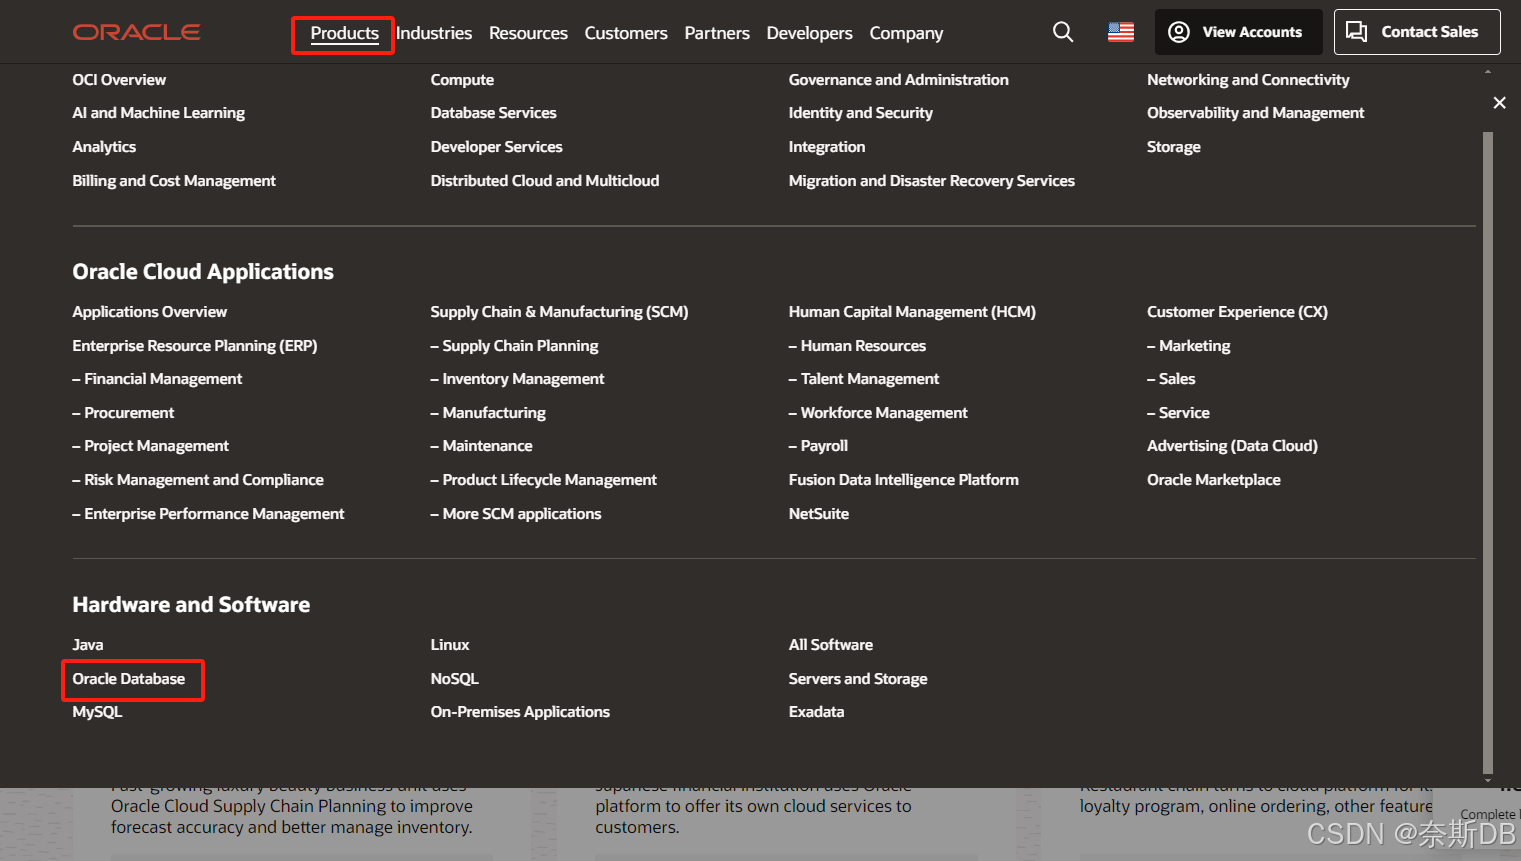
Task: Open the Resources menu
Action: pyautogui.click(x=528, y=33)
